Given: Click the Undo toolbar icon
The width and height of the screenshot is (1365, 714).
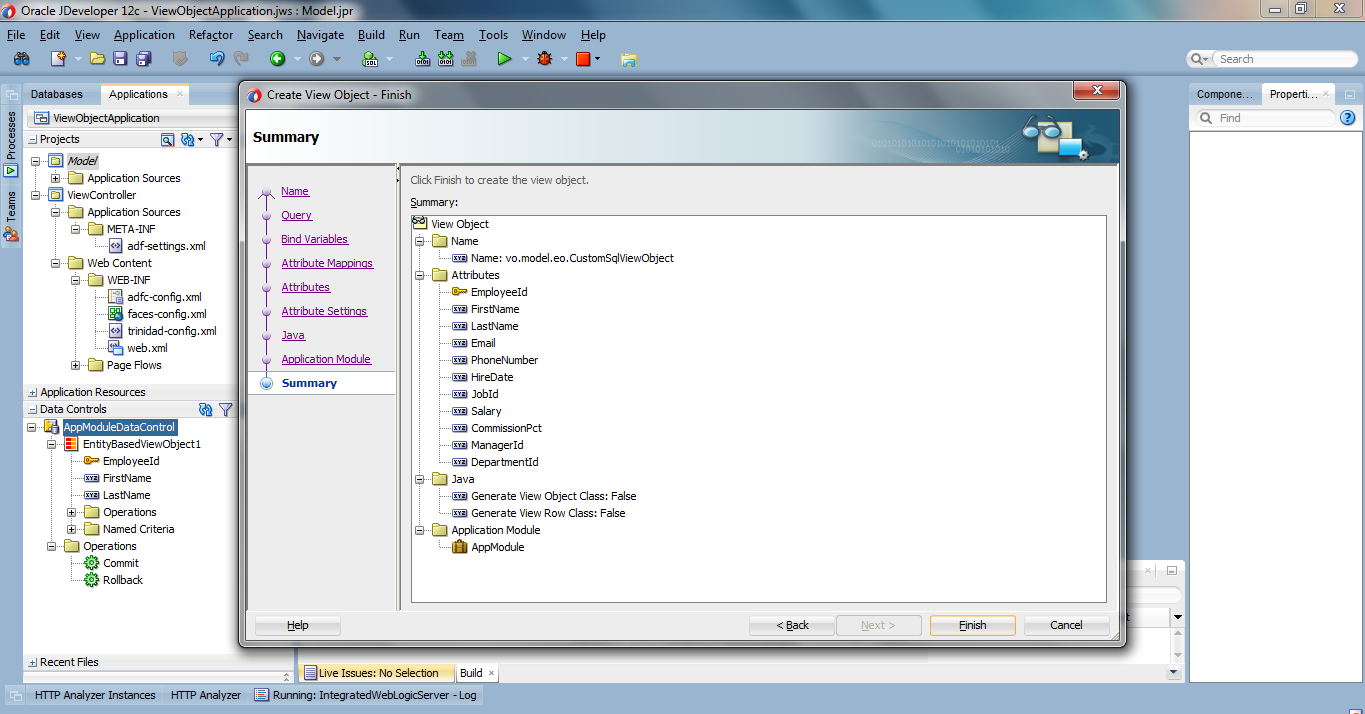Looking at the screenshot, I should [216, 58].
